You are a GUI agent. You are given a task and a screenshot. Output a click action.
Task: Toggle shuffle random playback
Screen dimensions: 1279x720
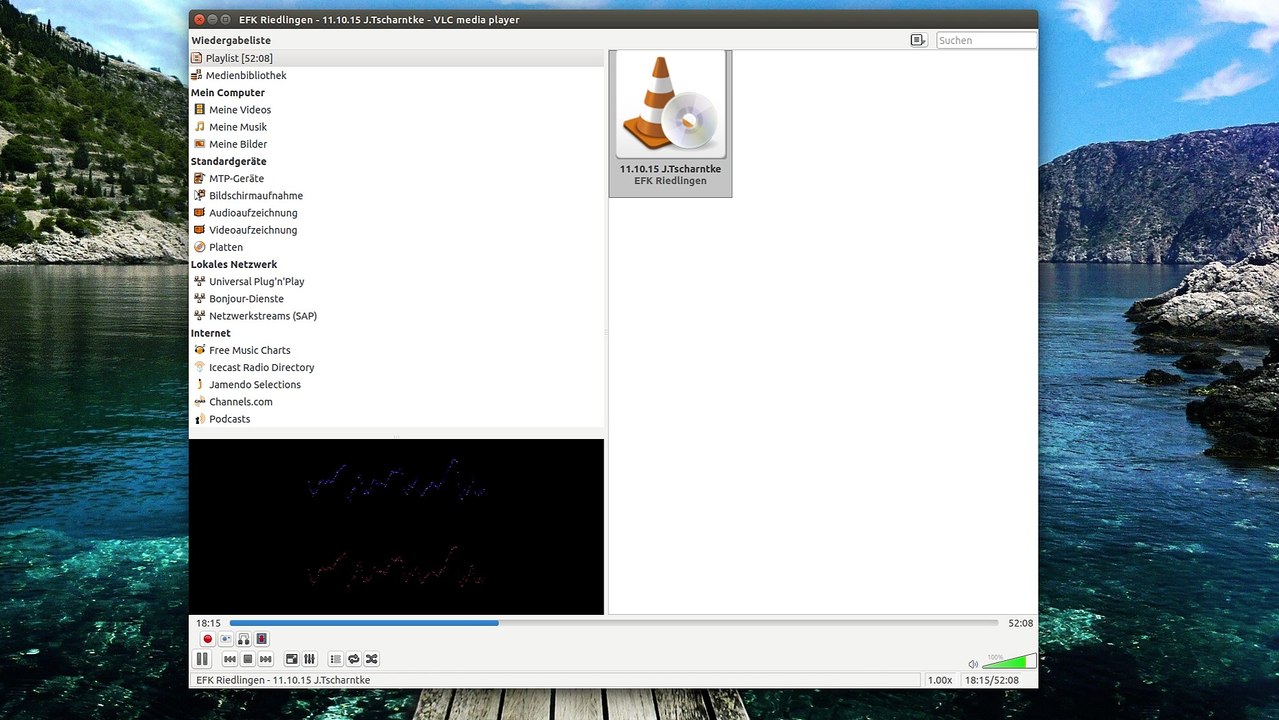(x=372, y=659)
